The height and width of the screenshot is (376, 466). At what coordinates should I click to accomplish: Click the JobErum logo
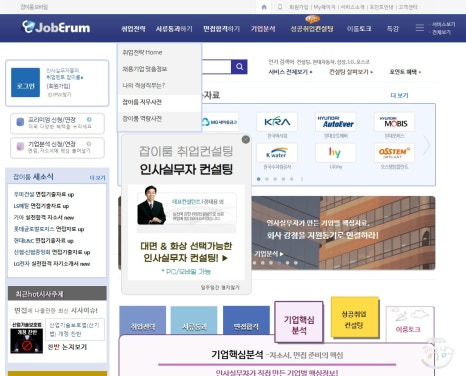(56, 27)
